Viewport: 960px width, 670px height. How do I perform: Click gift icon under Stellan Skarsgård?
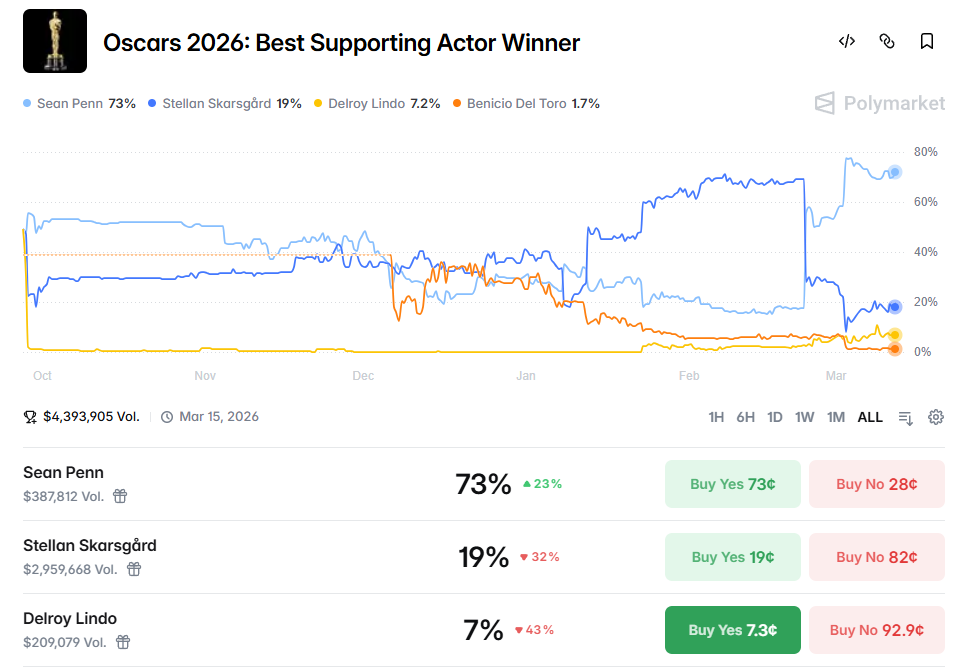(134, 569)
